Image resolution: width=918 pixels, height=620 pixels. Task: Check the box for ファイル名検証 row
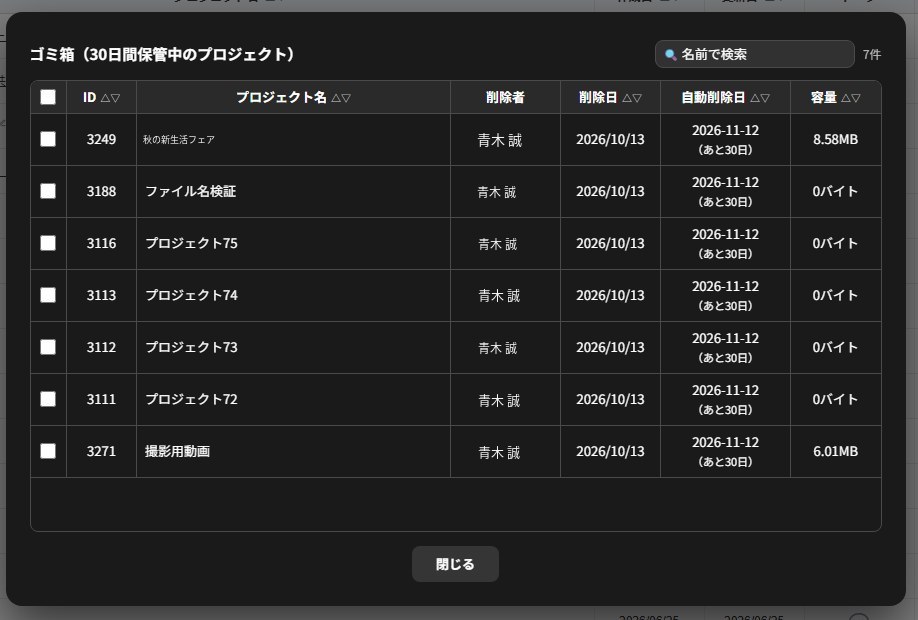pos(48,191)
